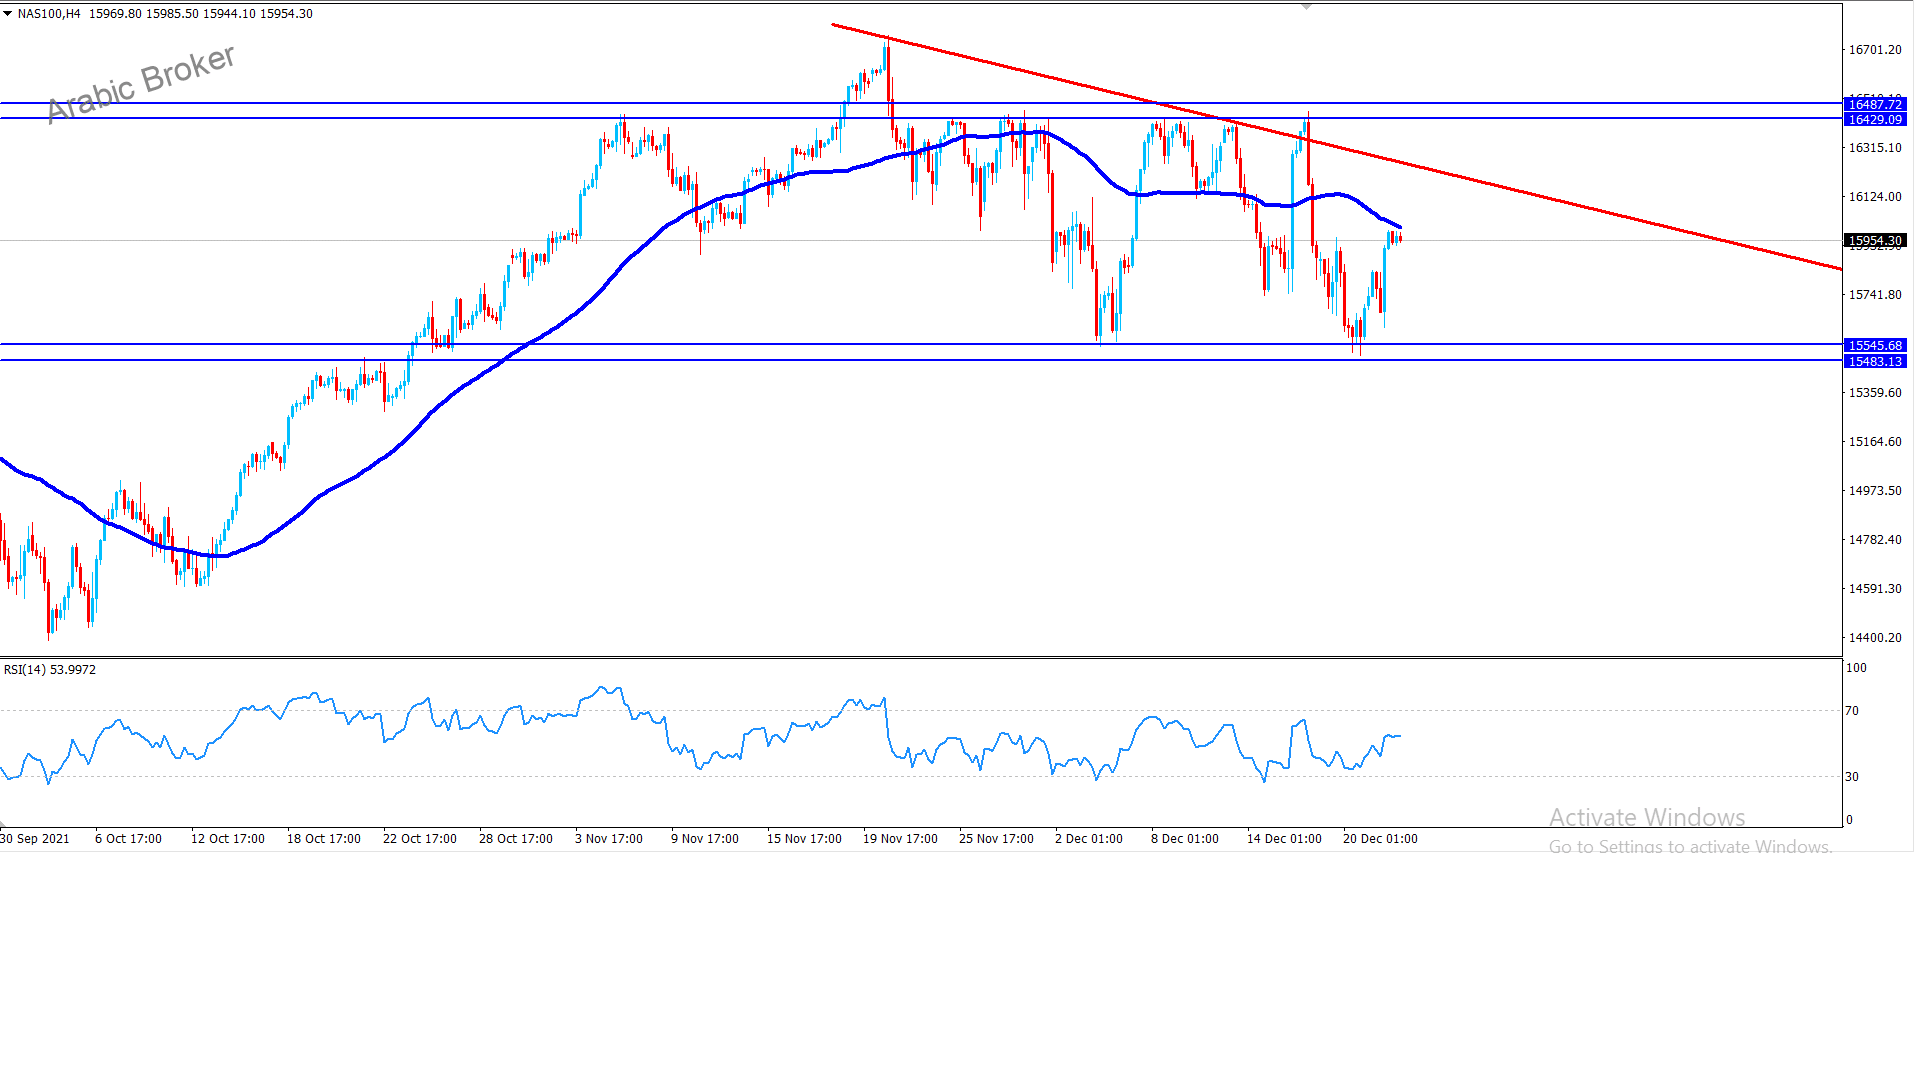The height and width of the screenshot is (1088, 1920).
Task: Click the 15 Nov 17:00 time axis label
Action: (804, 839)
